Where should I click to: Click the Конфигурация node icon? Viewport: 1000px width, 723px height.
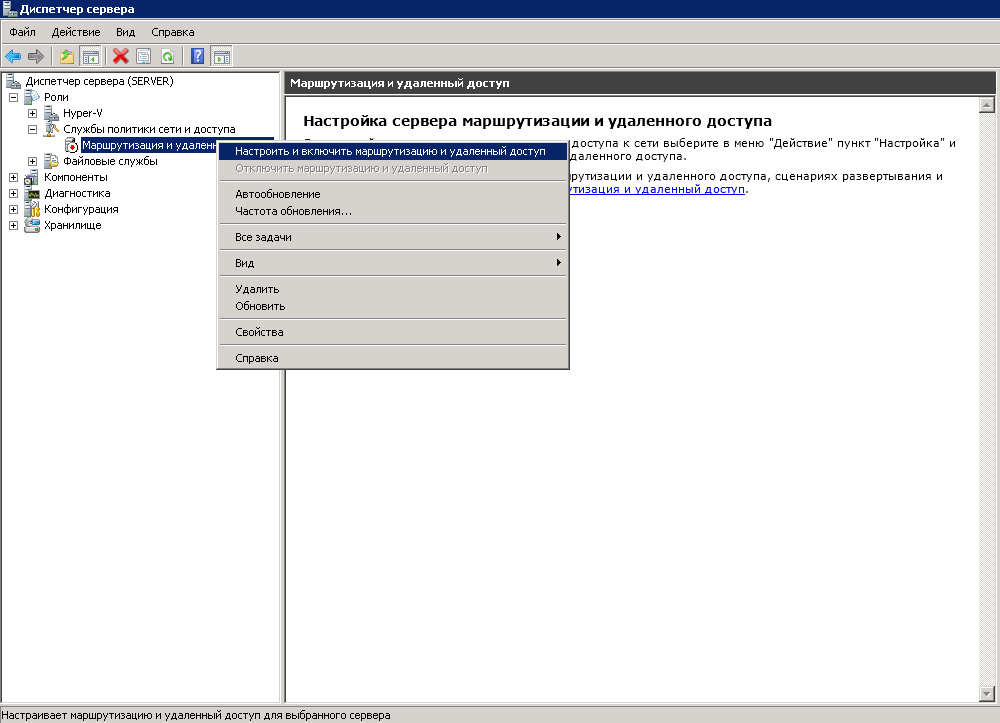pos(32,209)
